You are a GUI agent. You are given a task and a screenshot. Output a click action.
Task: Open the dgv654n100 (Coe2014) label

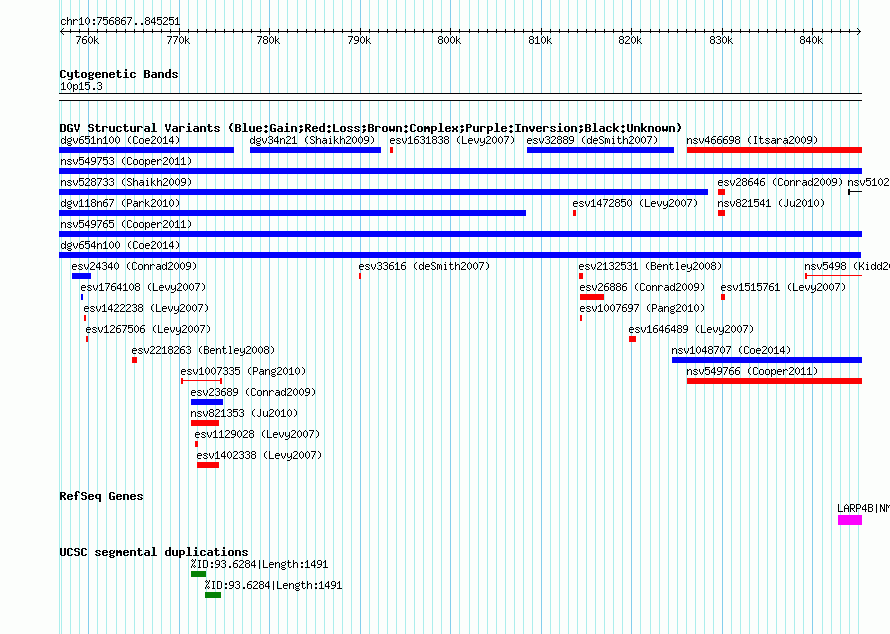coord(120,245)
